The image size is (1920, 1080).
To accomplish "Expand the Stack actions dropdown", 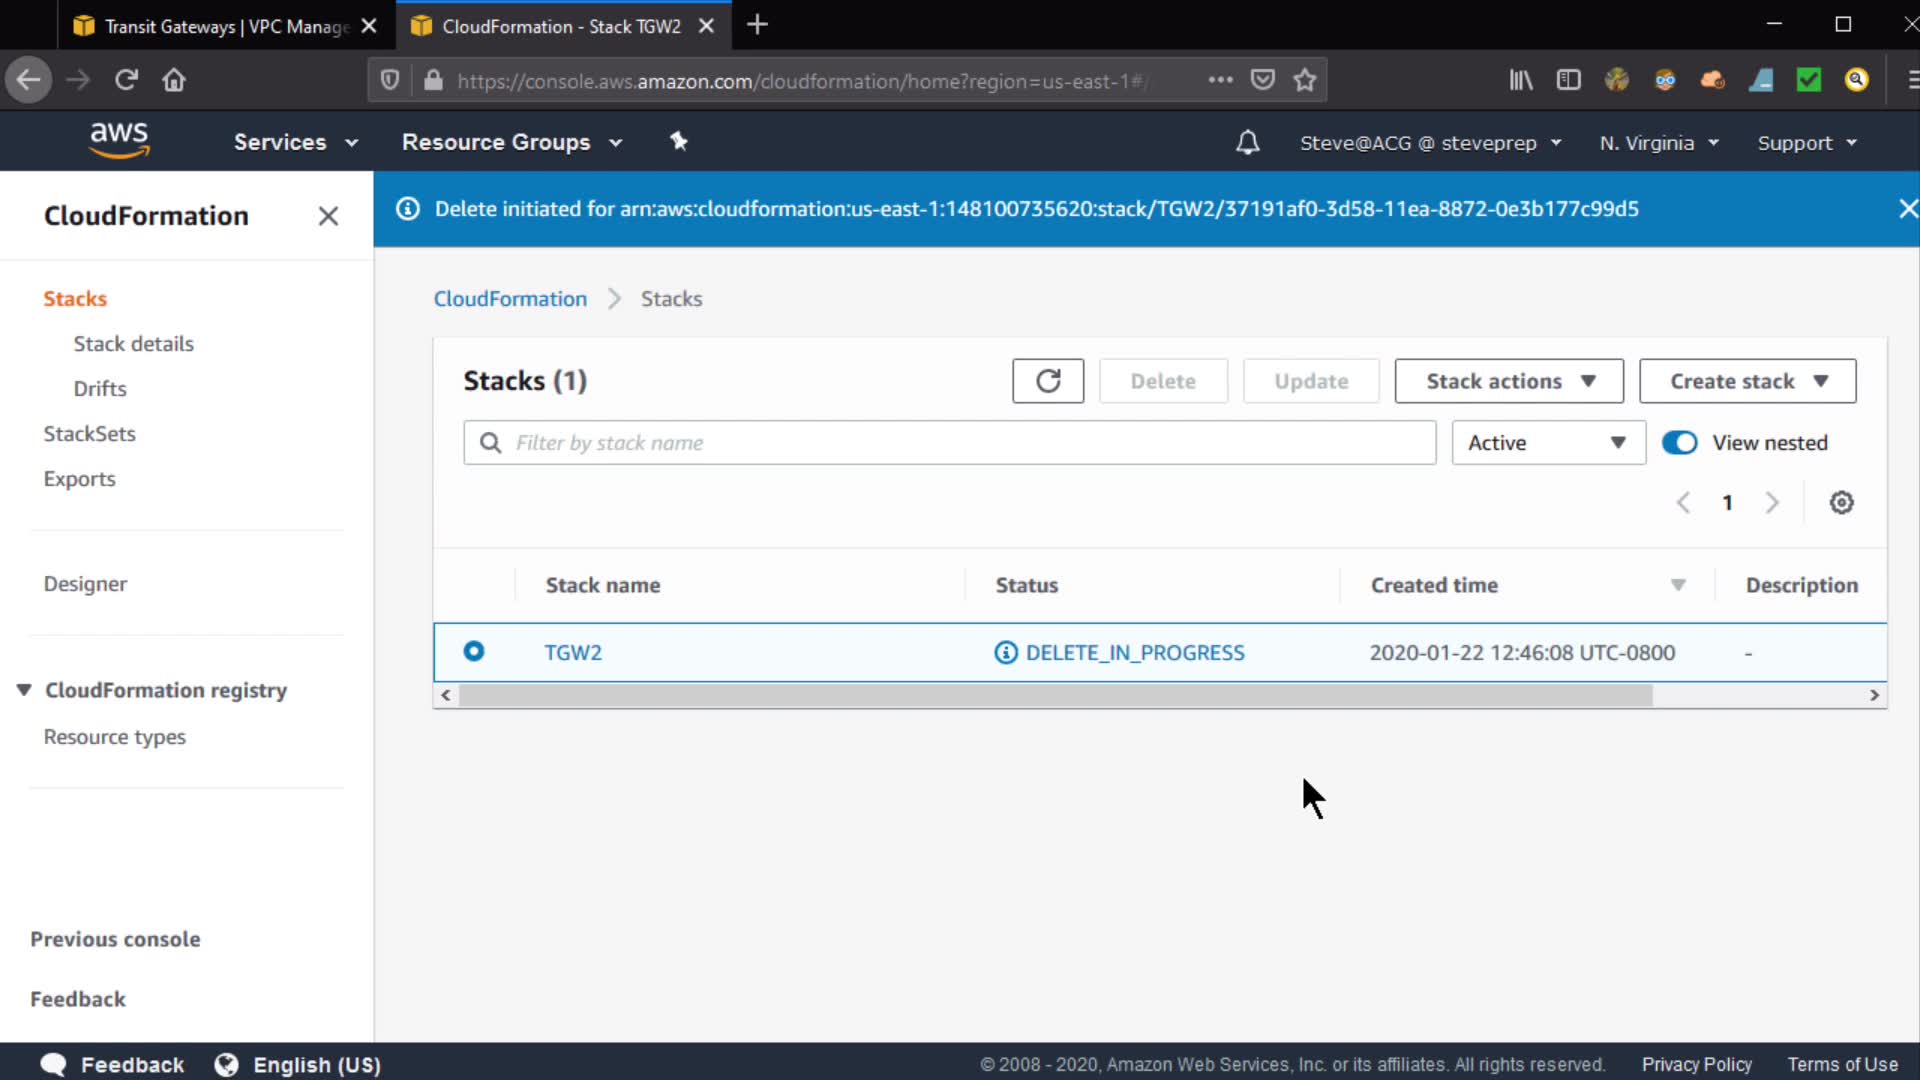I will tap(1508, 381).
